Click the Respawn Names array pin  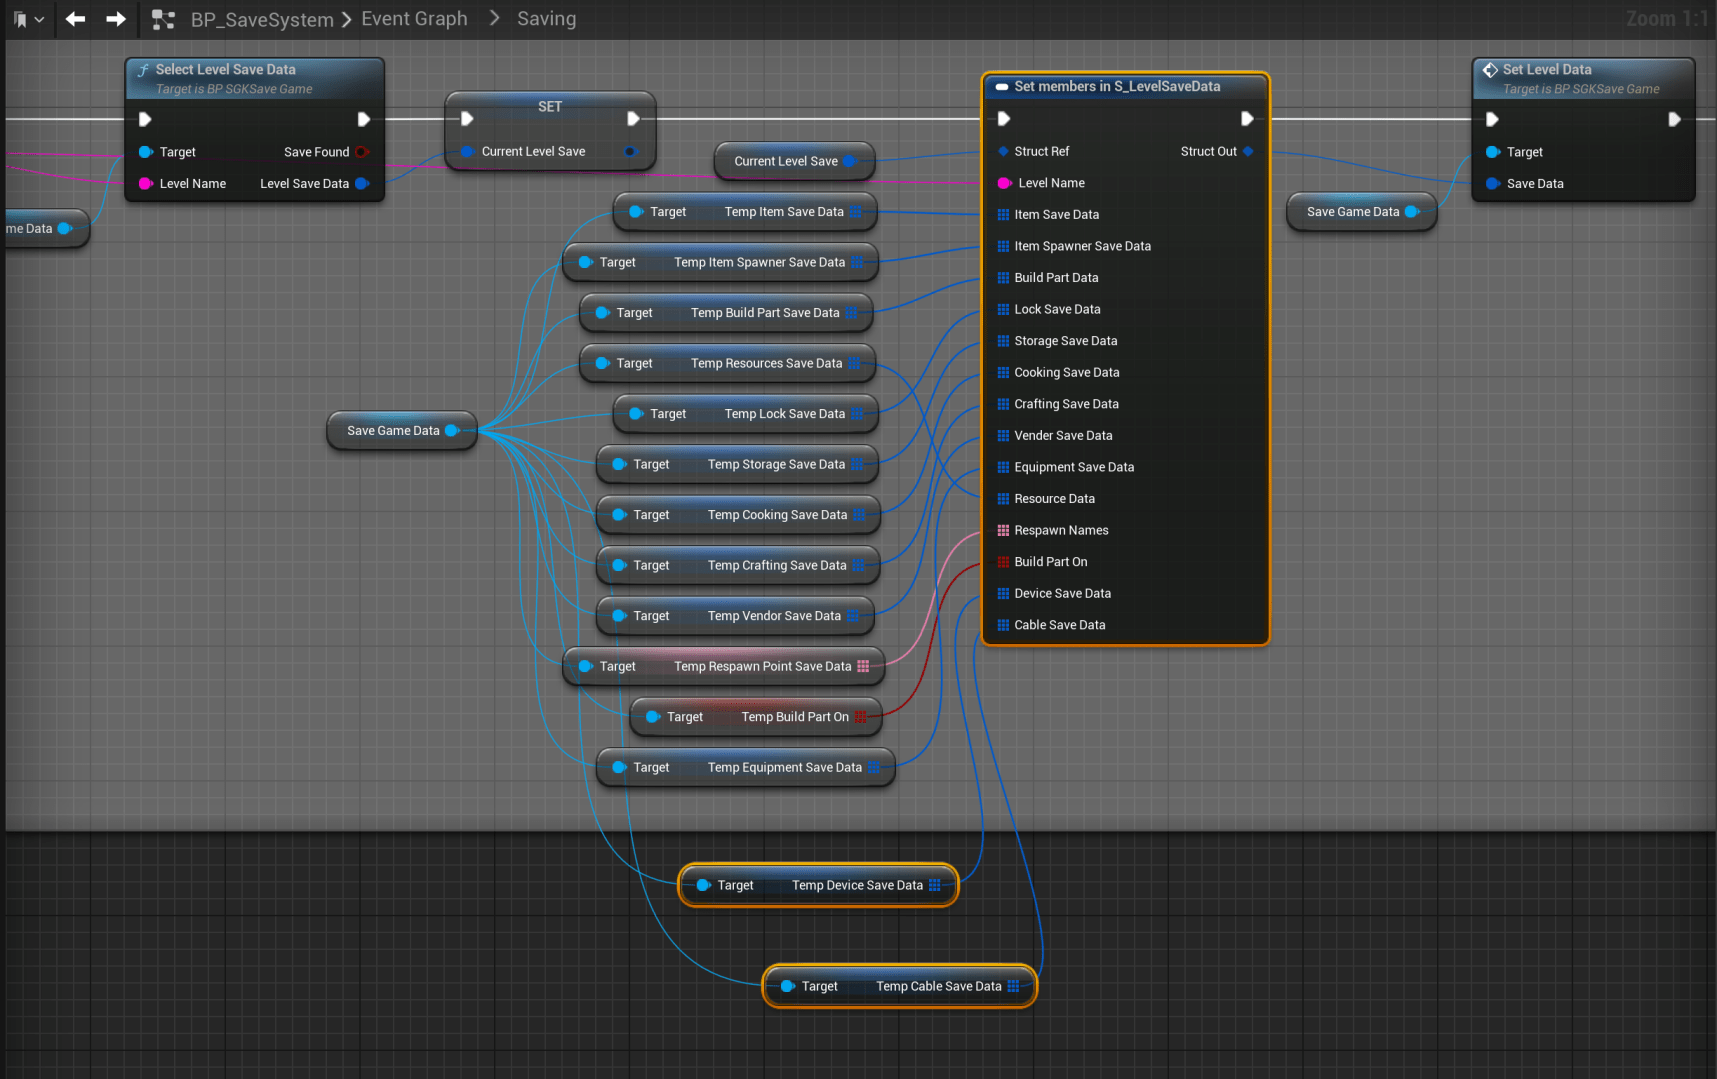click(1003, 531)
